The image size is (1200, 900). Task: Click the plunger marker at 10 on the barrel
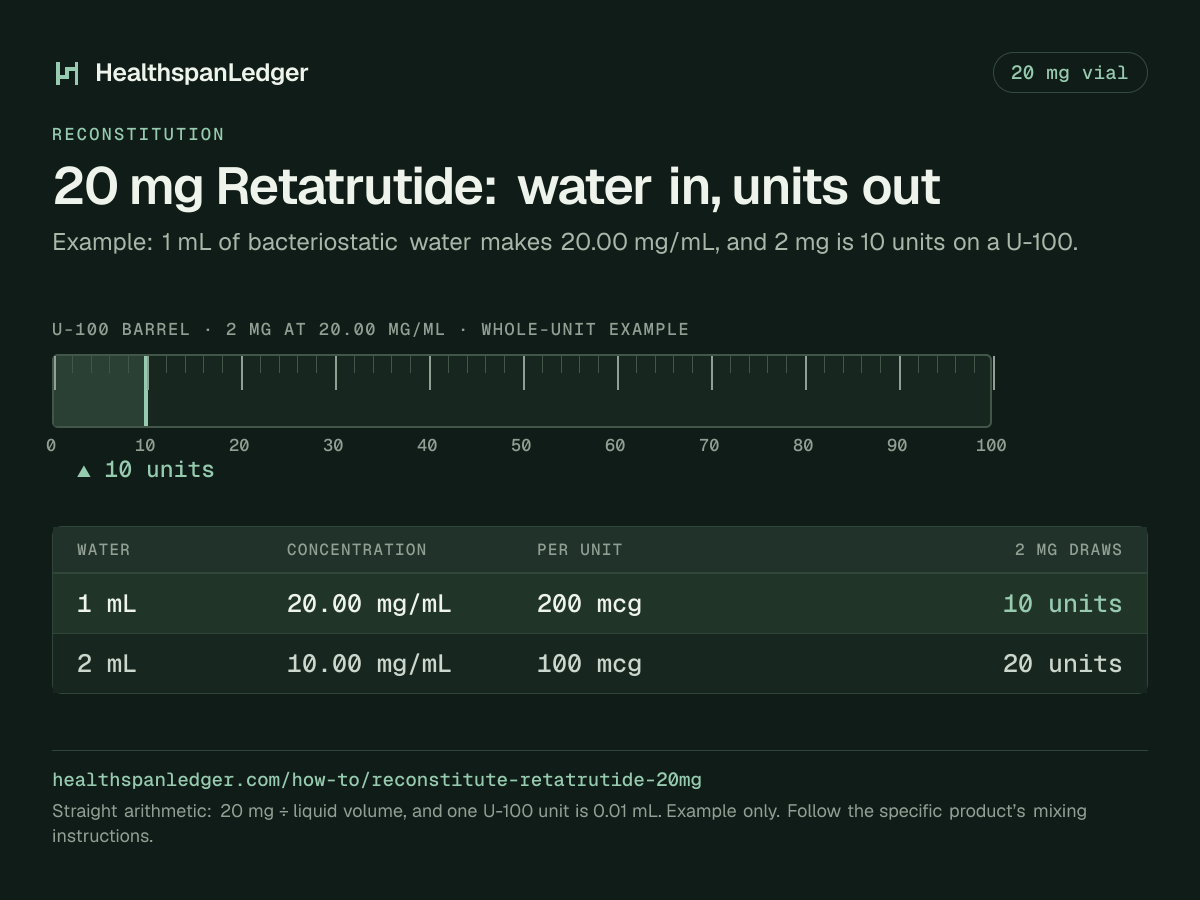[x=146, y=391]
